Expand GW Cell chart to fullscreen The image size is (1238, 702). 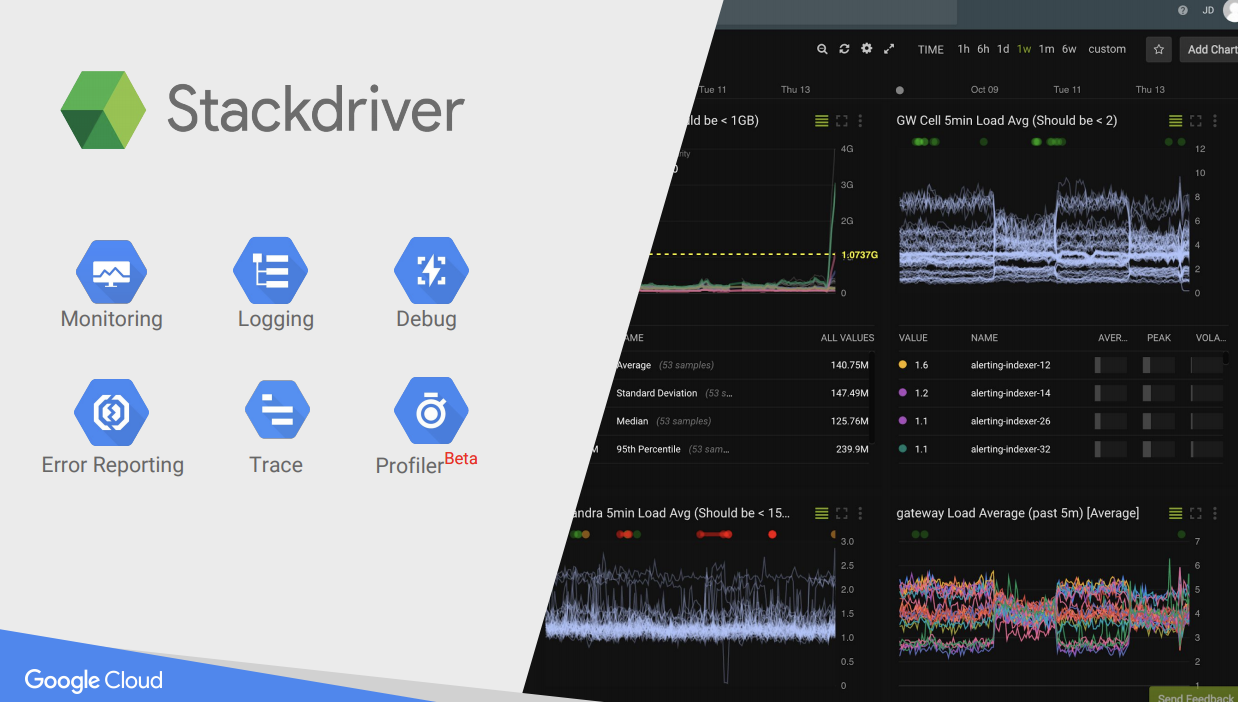[1196, 121]
